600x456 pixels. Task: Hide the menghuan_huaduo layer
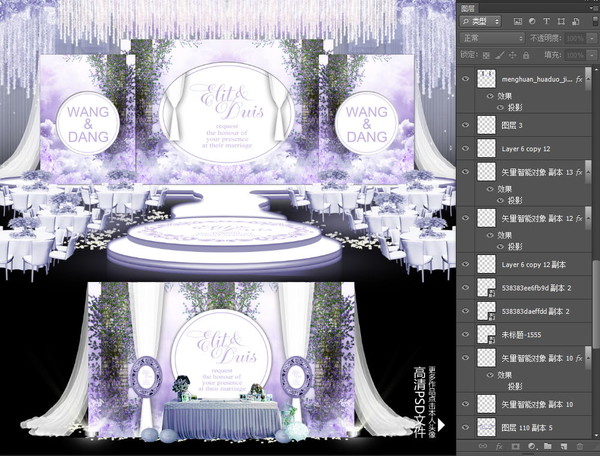coord(466,79)
